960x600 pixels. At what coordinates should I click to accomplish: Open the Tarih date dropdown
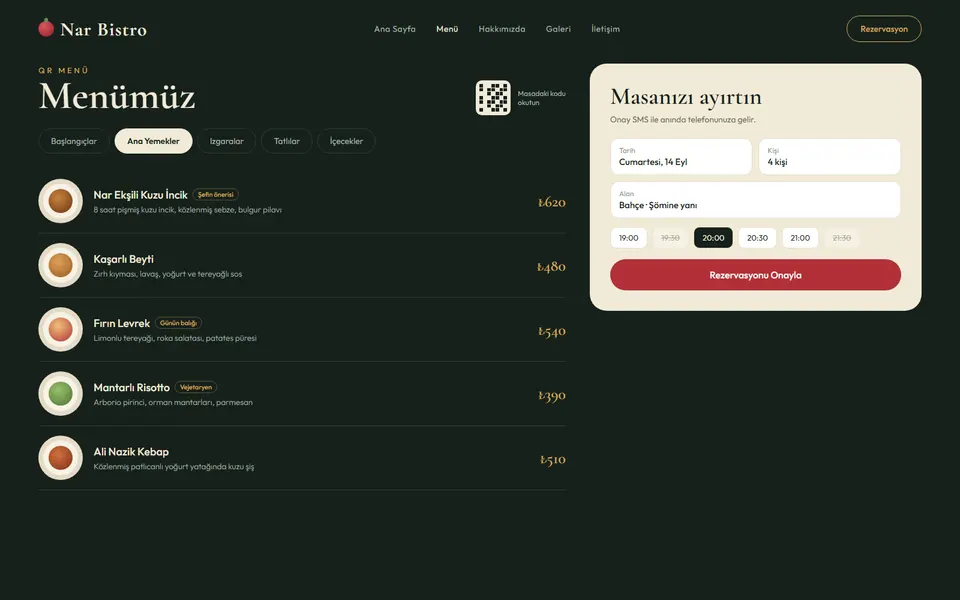[681, 157]
